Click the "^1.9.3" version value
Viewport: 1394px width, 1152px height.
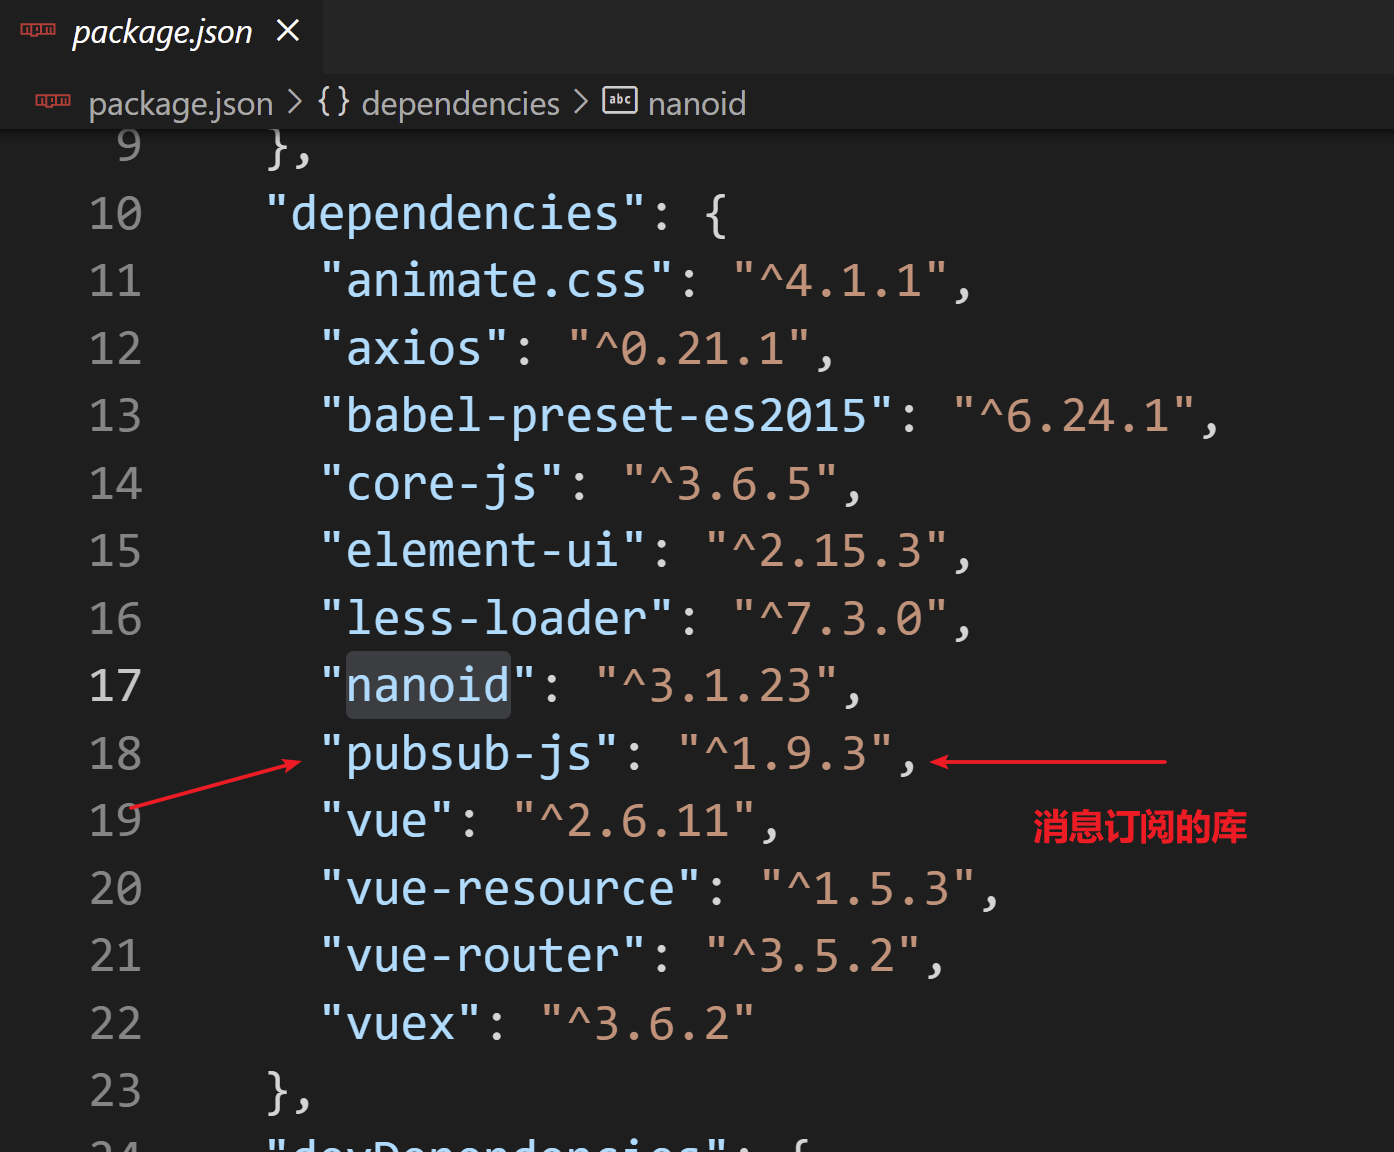785,754
